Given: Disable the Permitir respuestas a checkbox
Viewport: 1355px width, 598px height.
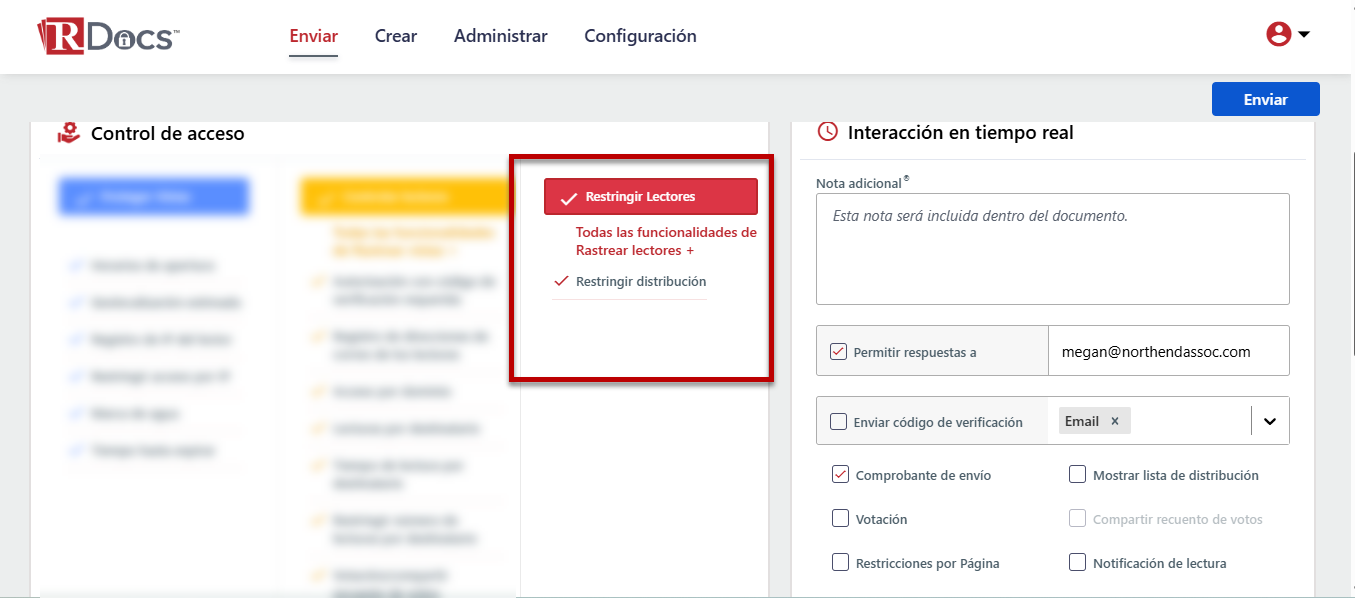Looking at the screenshot, I should pyautogui.click(x=839, y=352).
